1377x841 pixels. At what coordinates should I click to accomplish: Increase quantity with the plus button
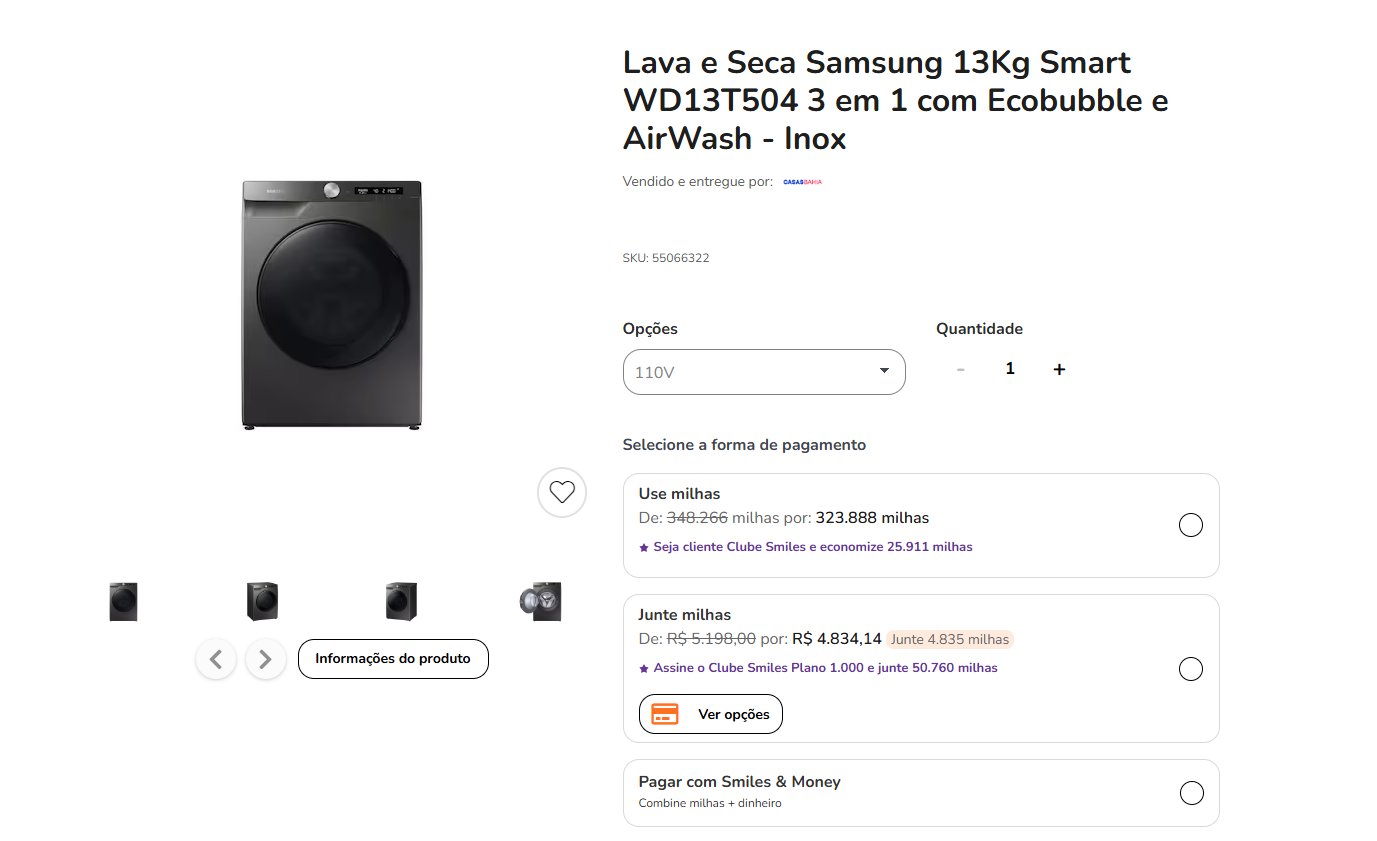(1059, 369)
